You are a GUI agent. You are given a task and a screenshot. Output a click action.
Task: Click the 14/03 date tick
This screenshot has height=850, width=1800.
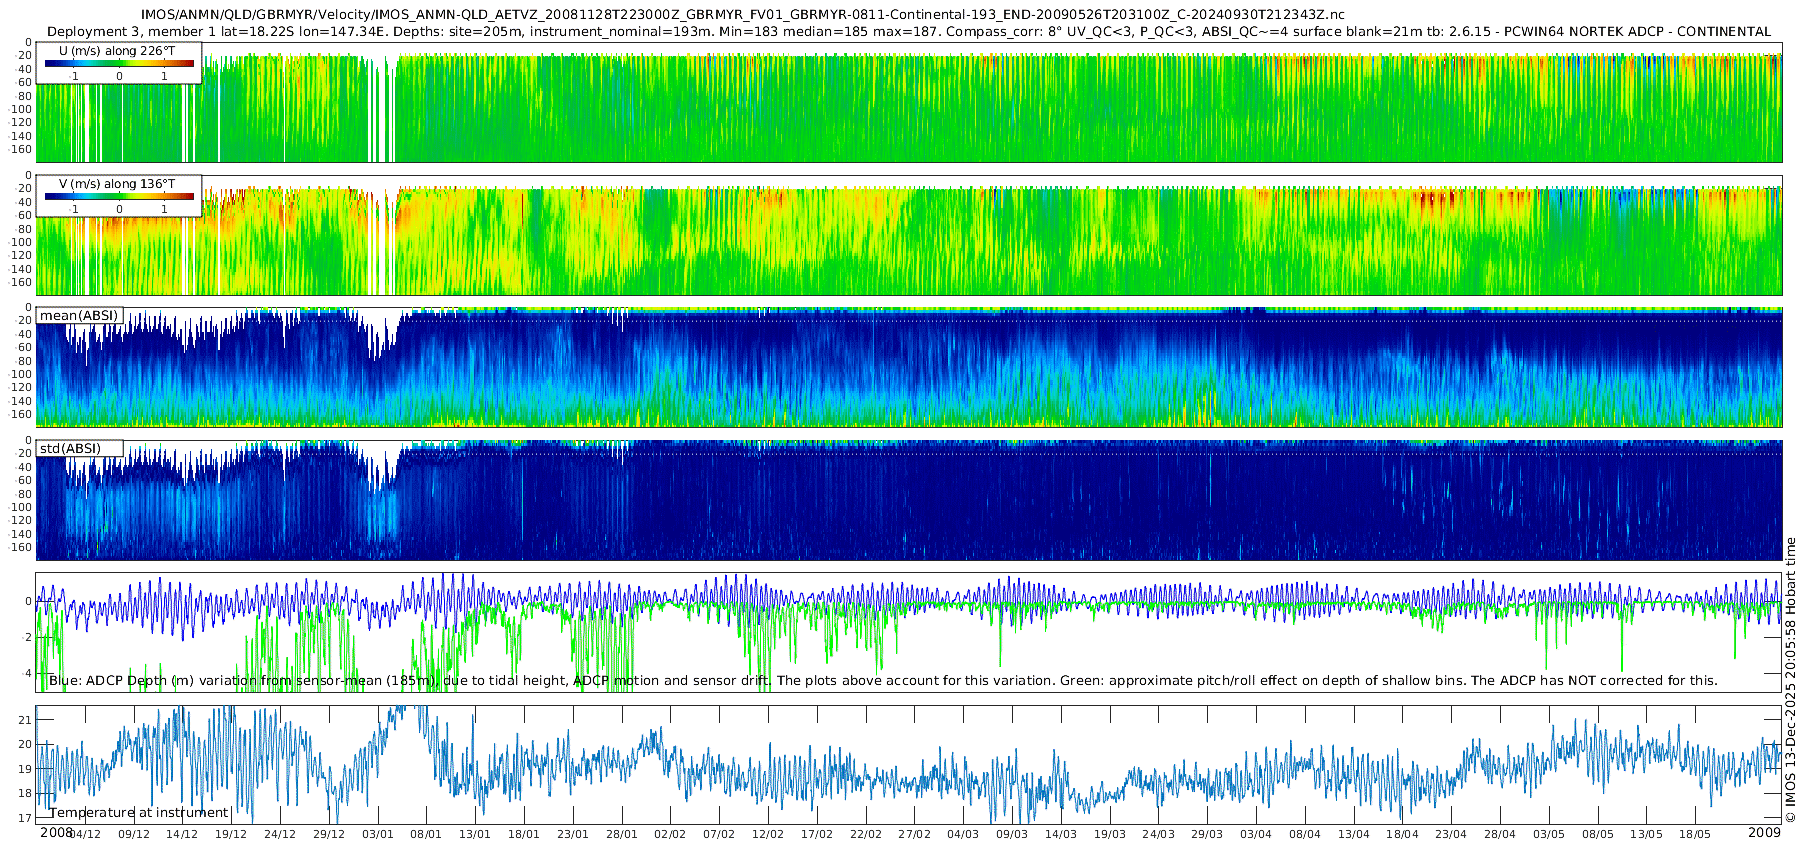tap(1060, 834)
